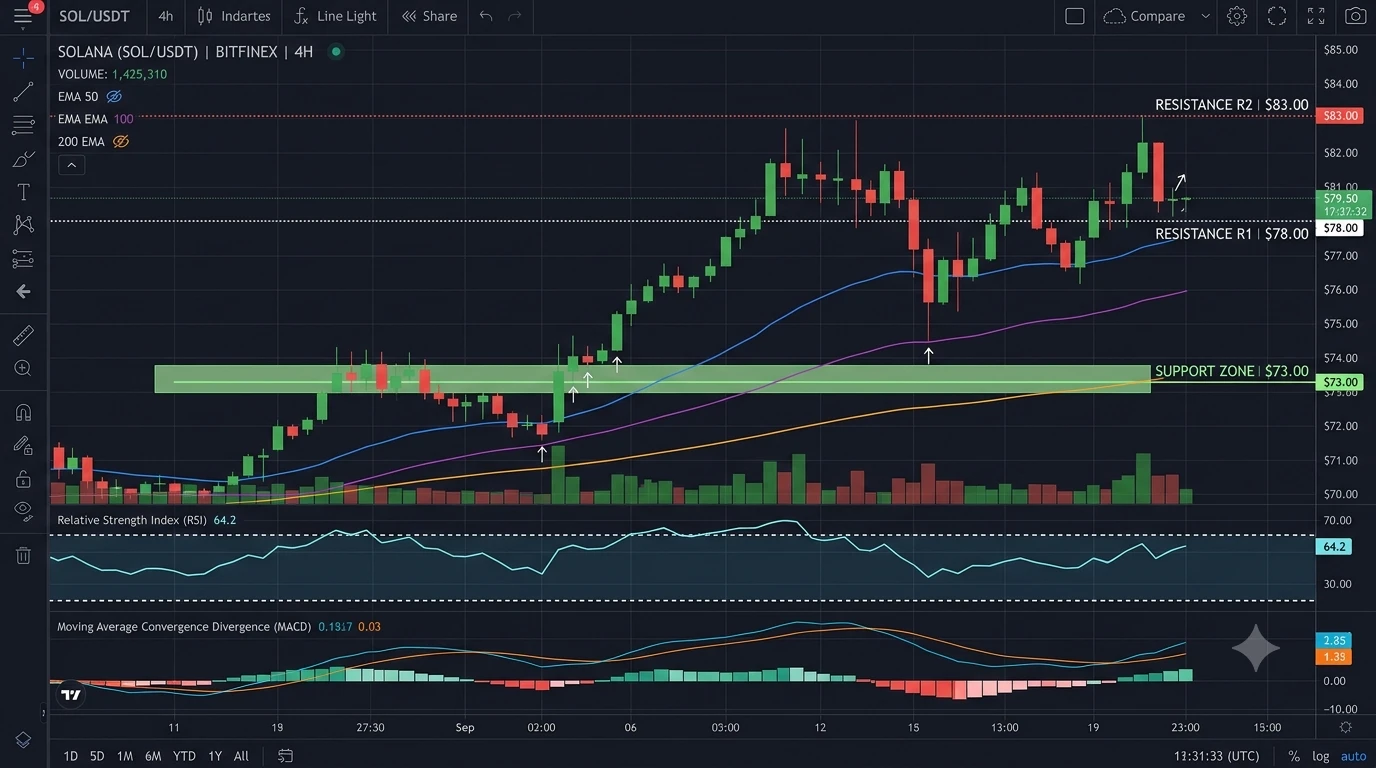
Task: Select the $83.00 red price label
Action: [x=1341, y=116]
